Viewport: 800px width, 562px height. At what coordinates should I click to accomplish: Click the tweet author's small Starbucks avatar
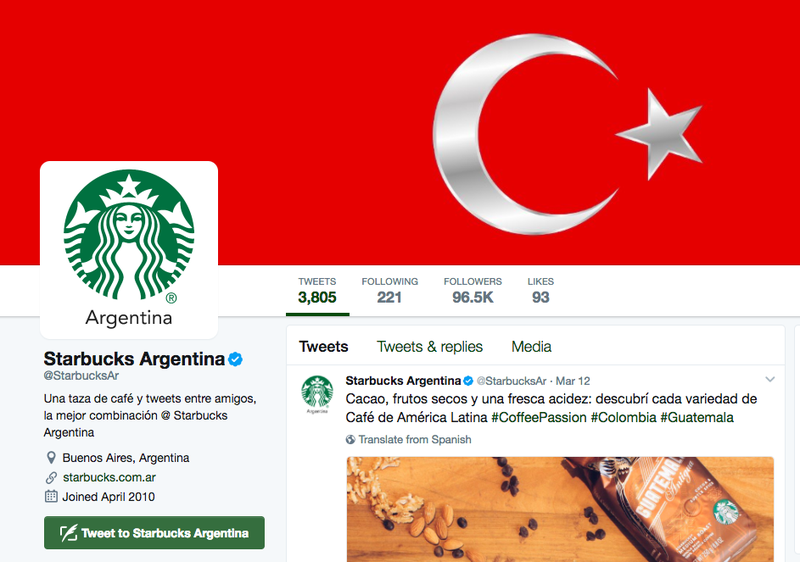coord(317,394)
